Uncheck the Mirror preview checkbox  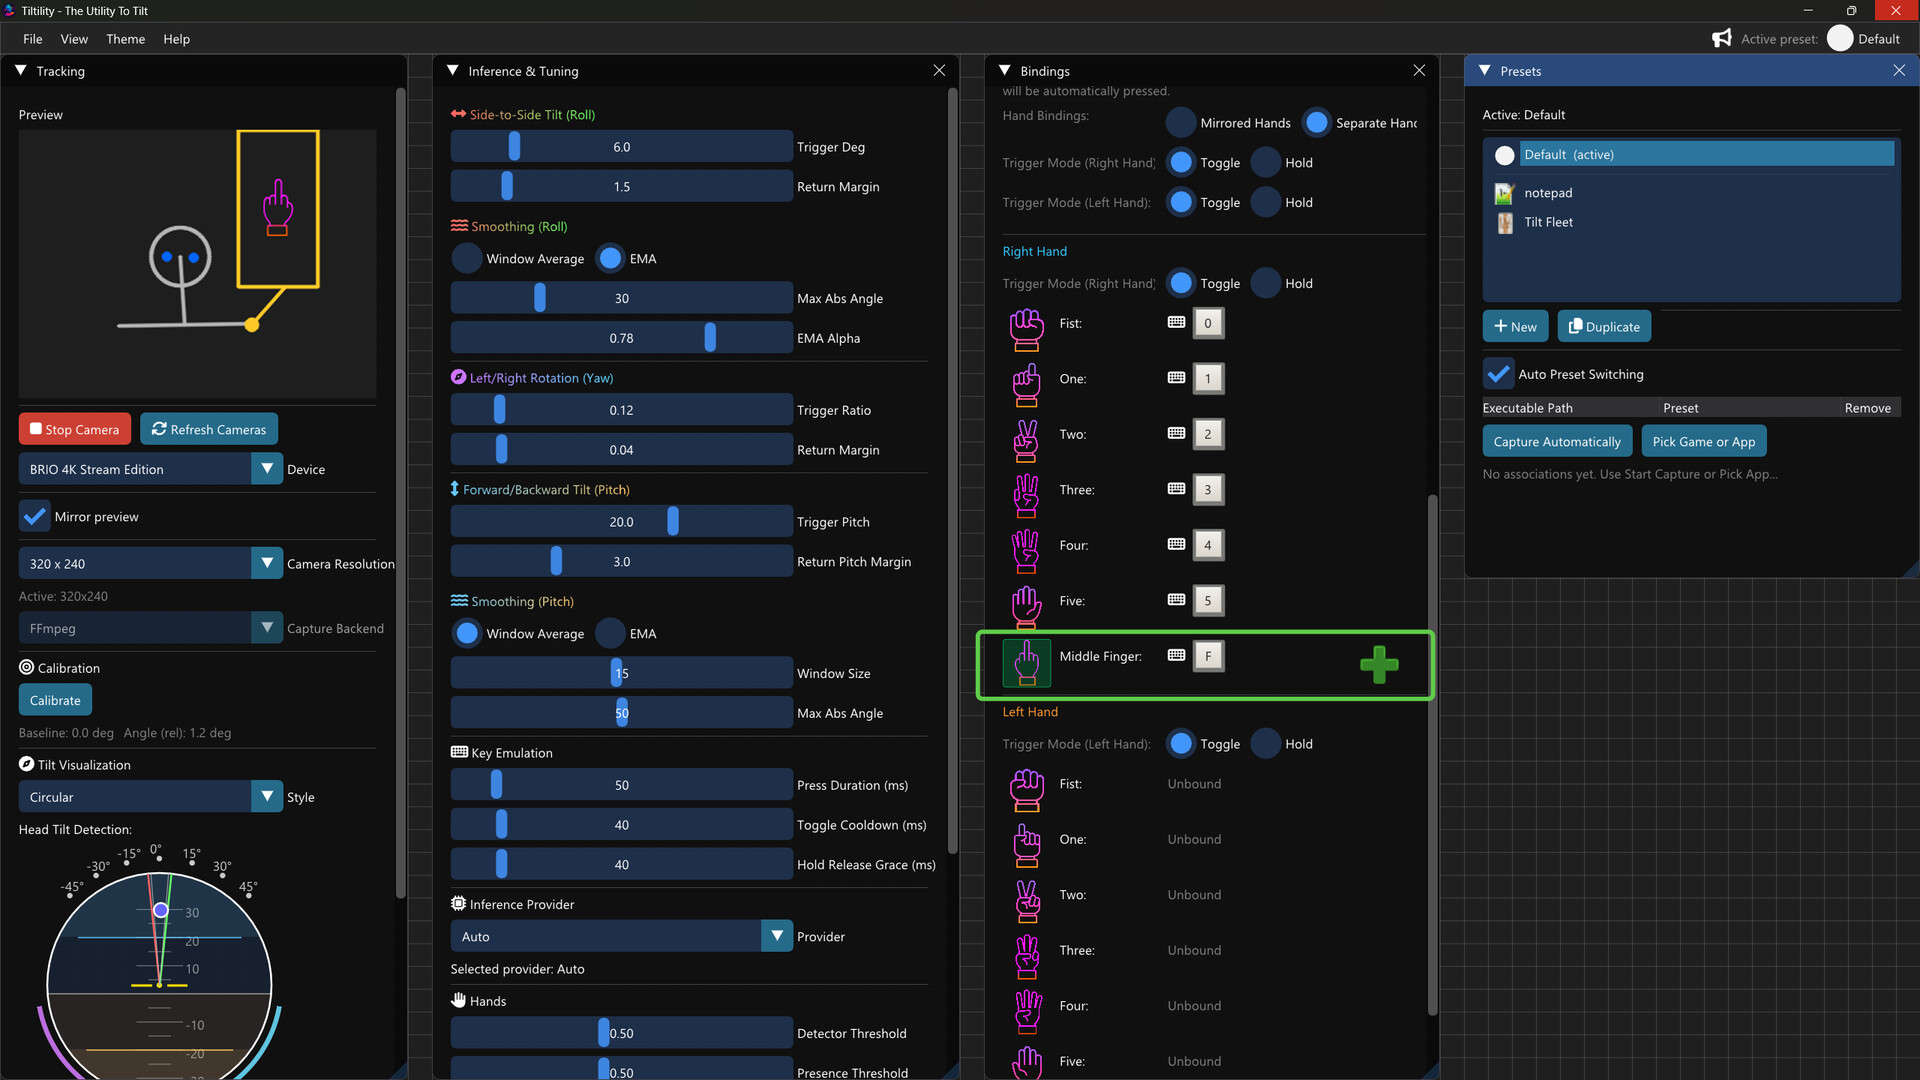(x=34, y=515)
